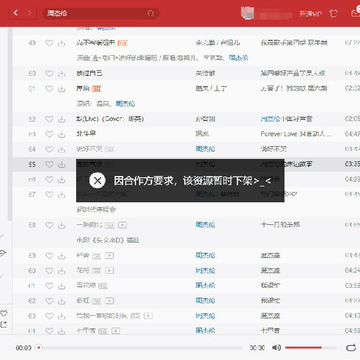This screenshot has height=360, width=360.
Task: Download song number 49
Action: pos(62,43)
